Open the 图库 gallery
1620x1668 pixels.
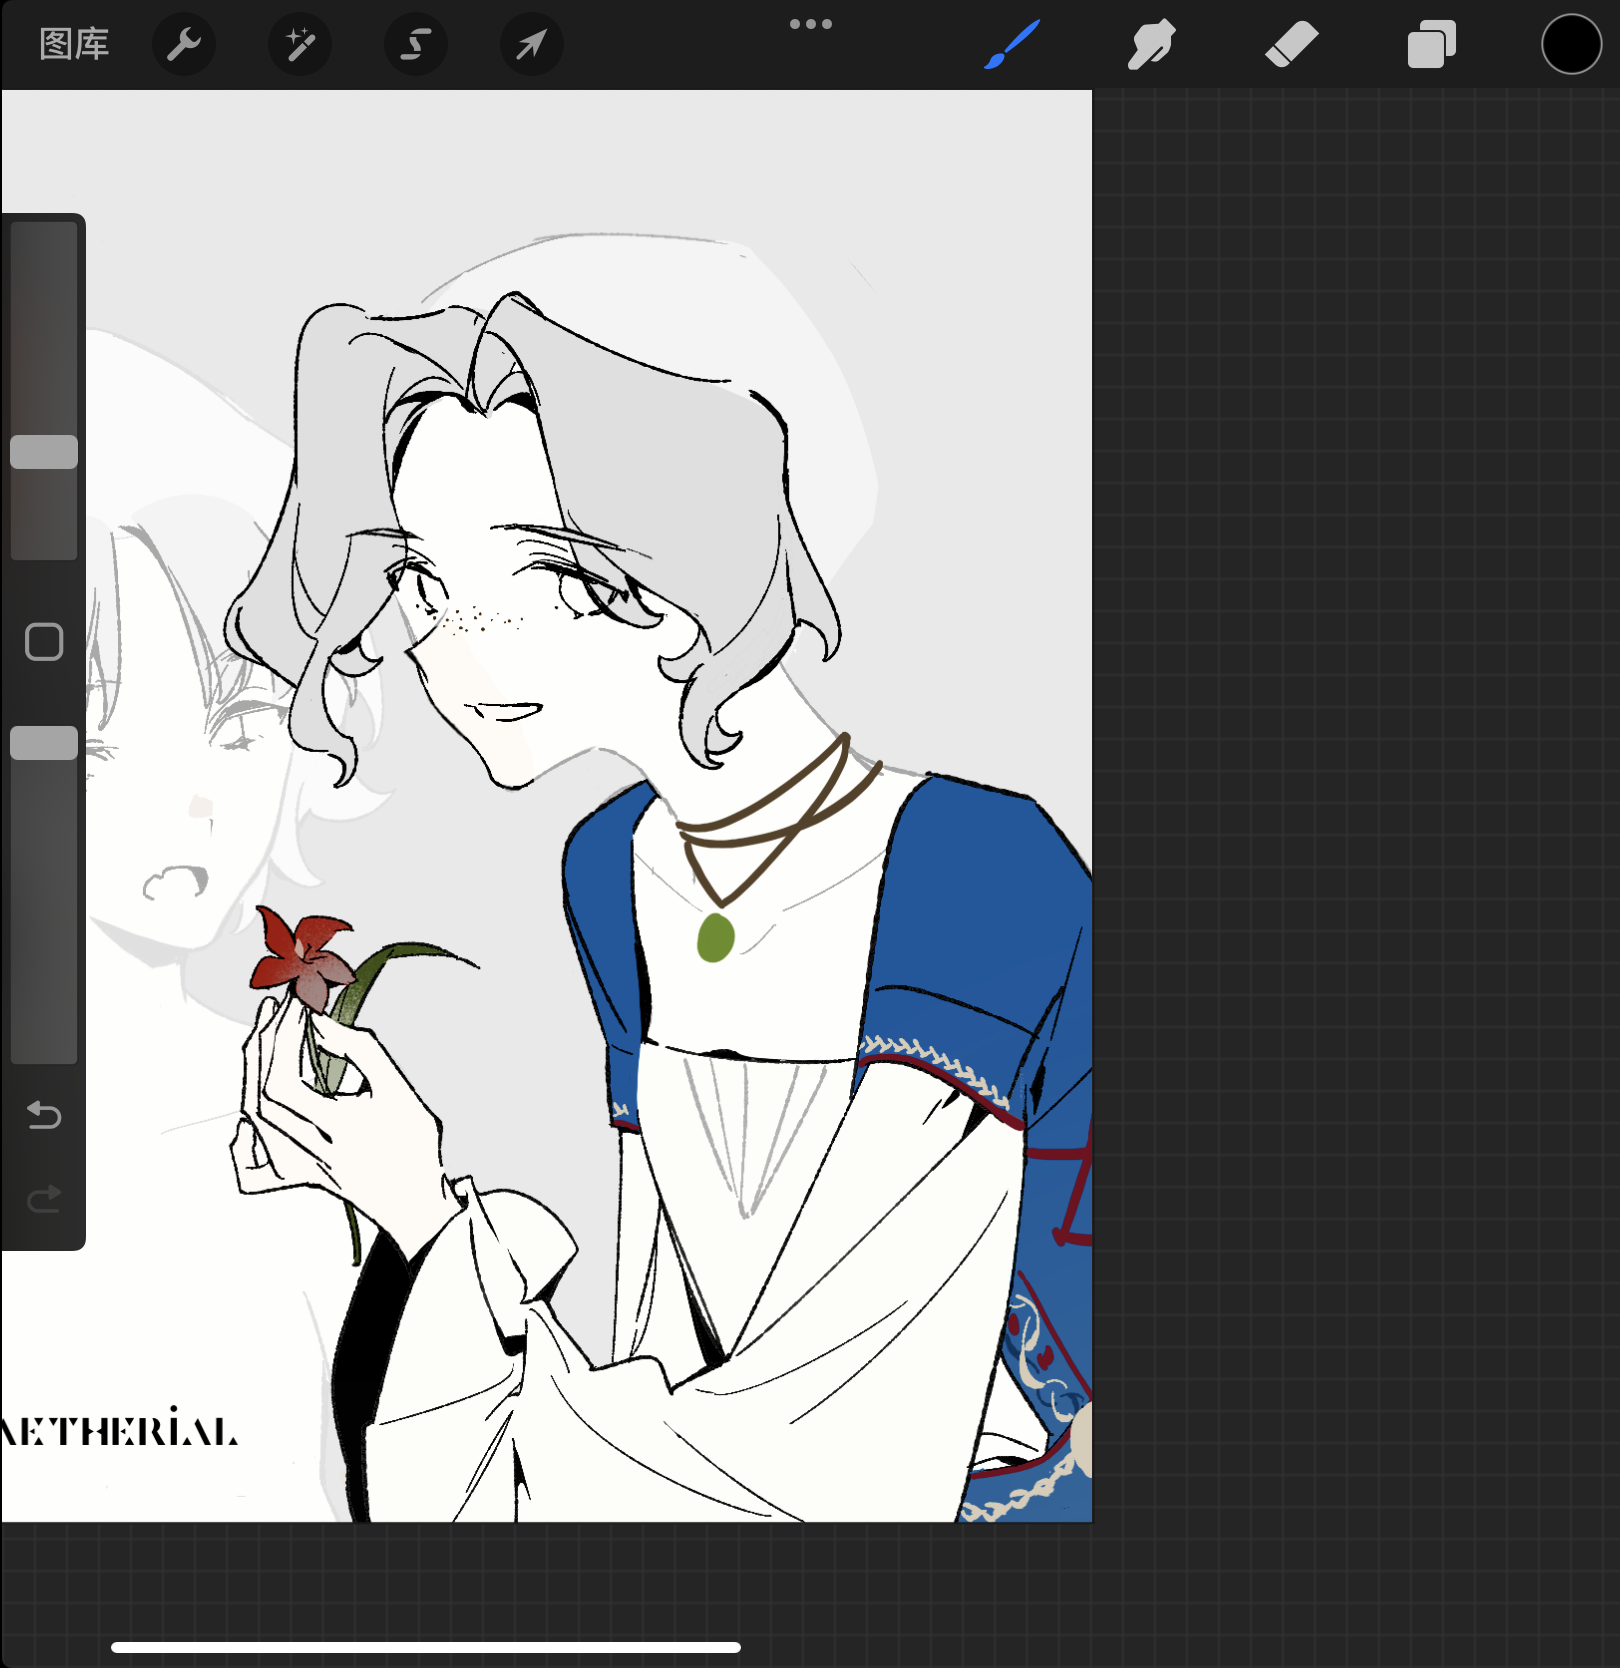click(x=74, y=44)
